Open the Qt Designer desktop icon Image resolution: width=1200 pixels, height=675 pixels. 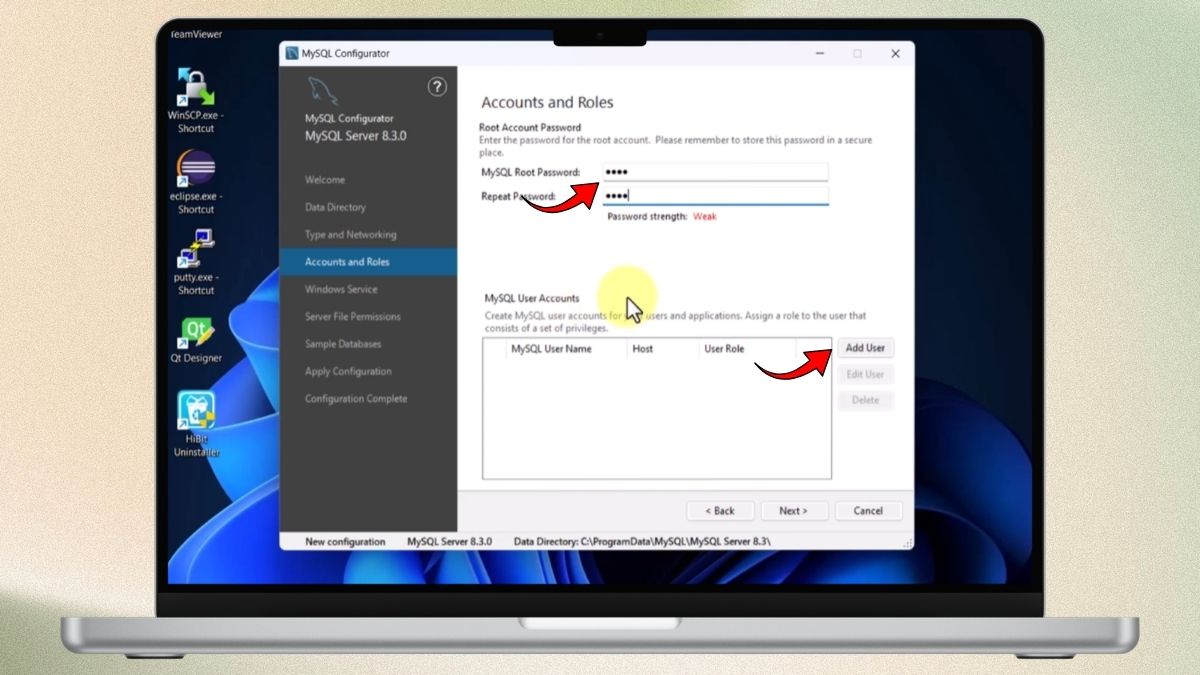[196, 340]
